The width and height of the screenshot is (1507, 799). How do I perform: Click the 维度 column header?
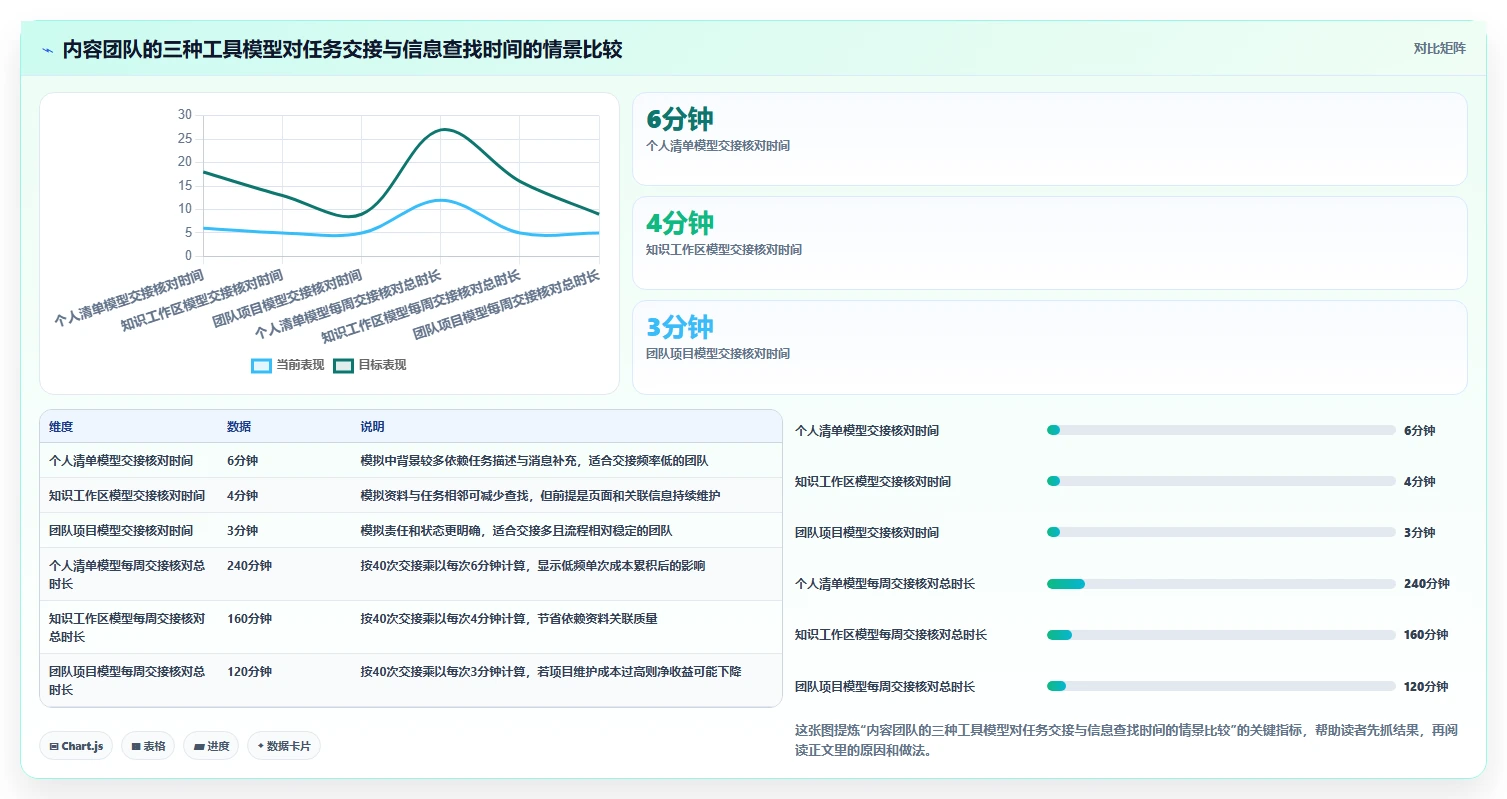(x=61, y=427)
